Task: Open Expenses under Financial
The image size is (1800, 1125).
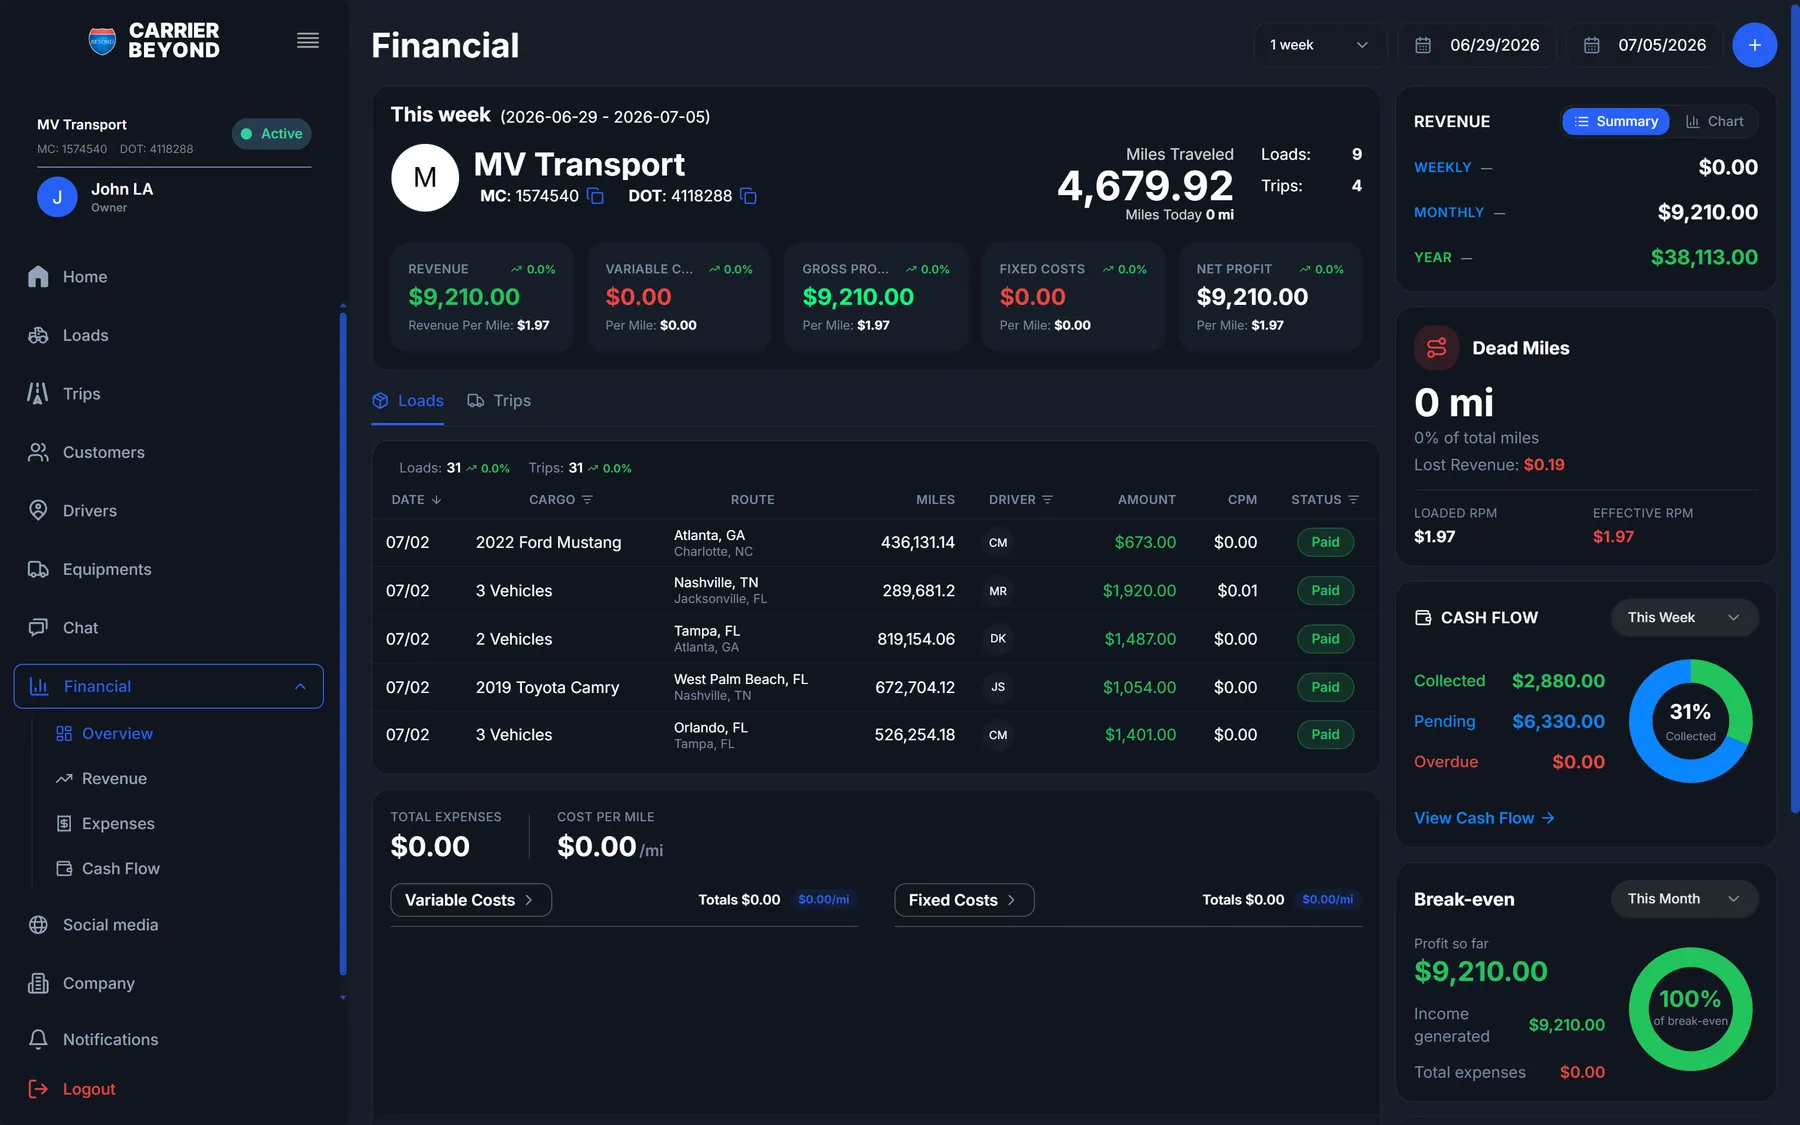Action: pos(106,824)
